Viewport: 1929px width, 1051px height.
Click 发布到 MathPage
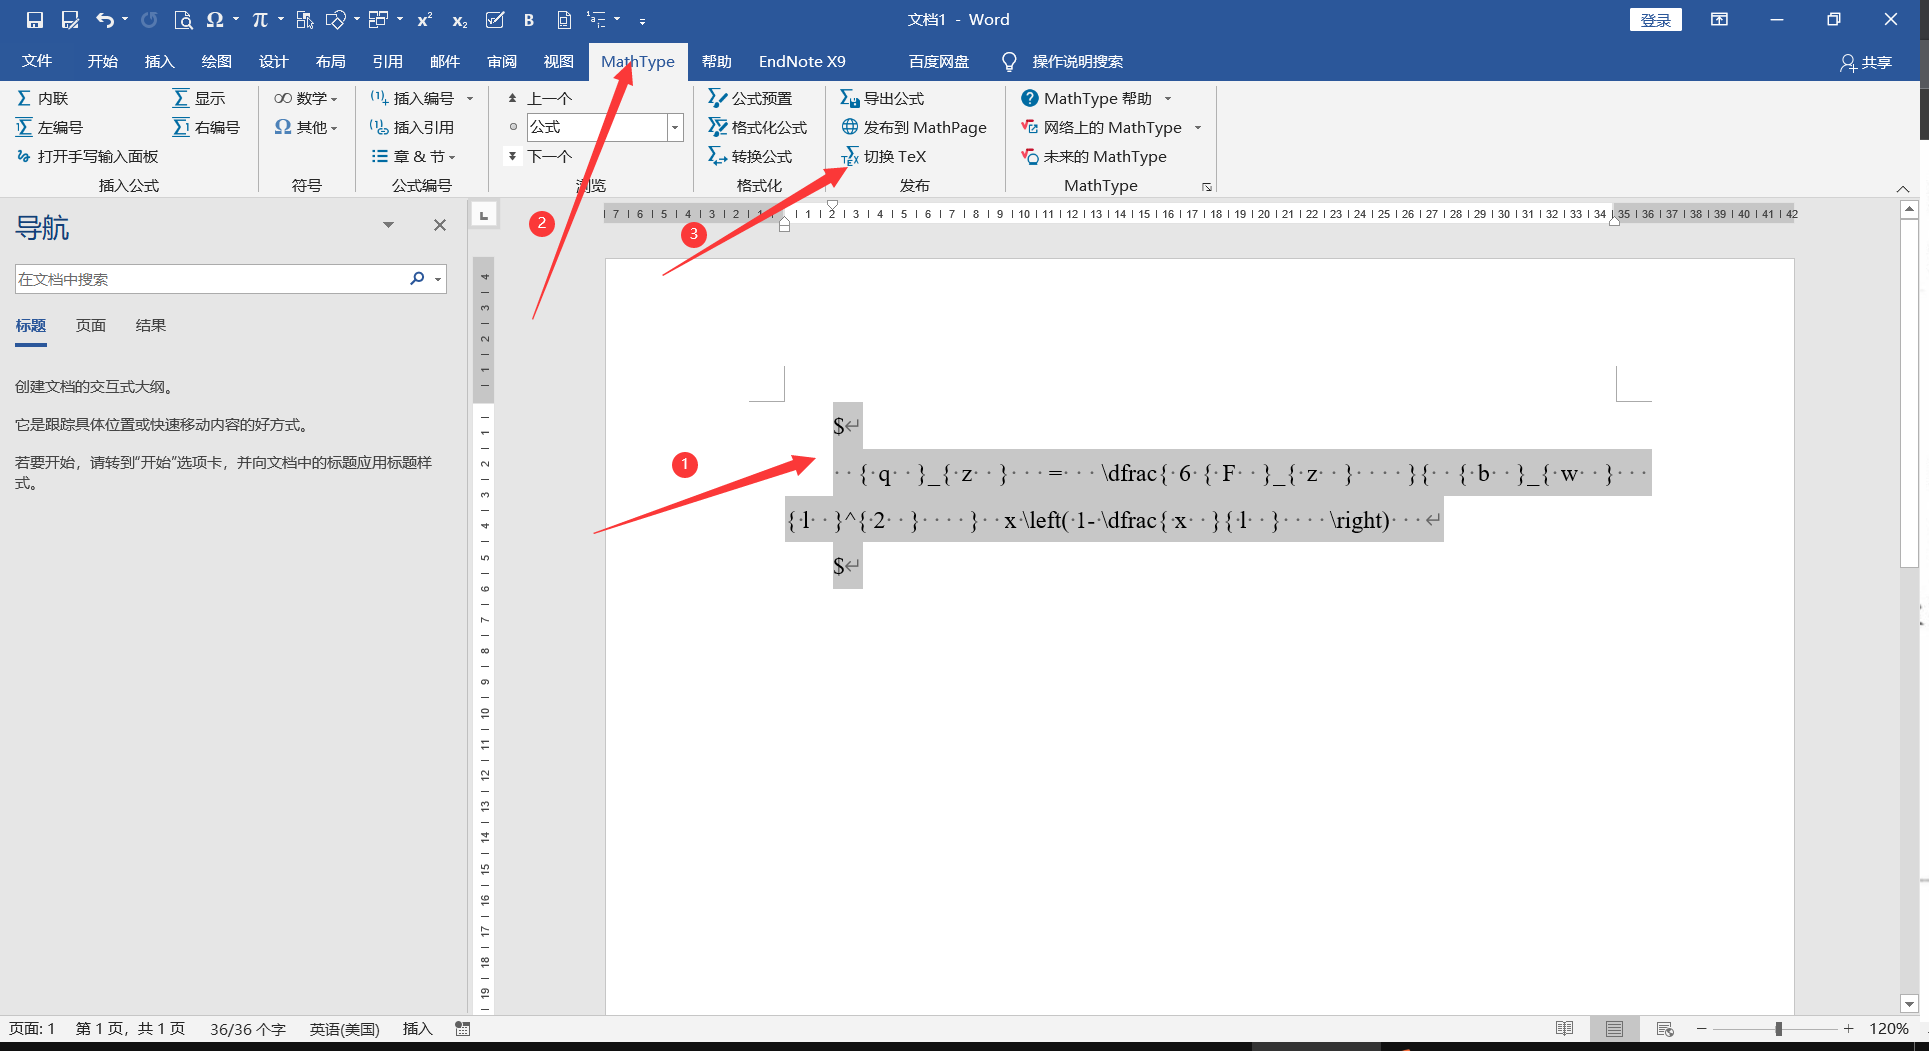914,127
